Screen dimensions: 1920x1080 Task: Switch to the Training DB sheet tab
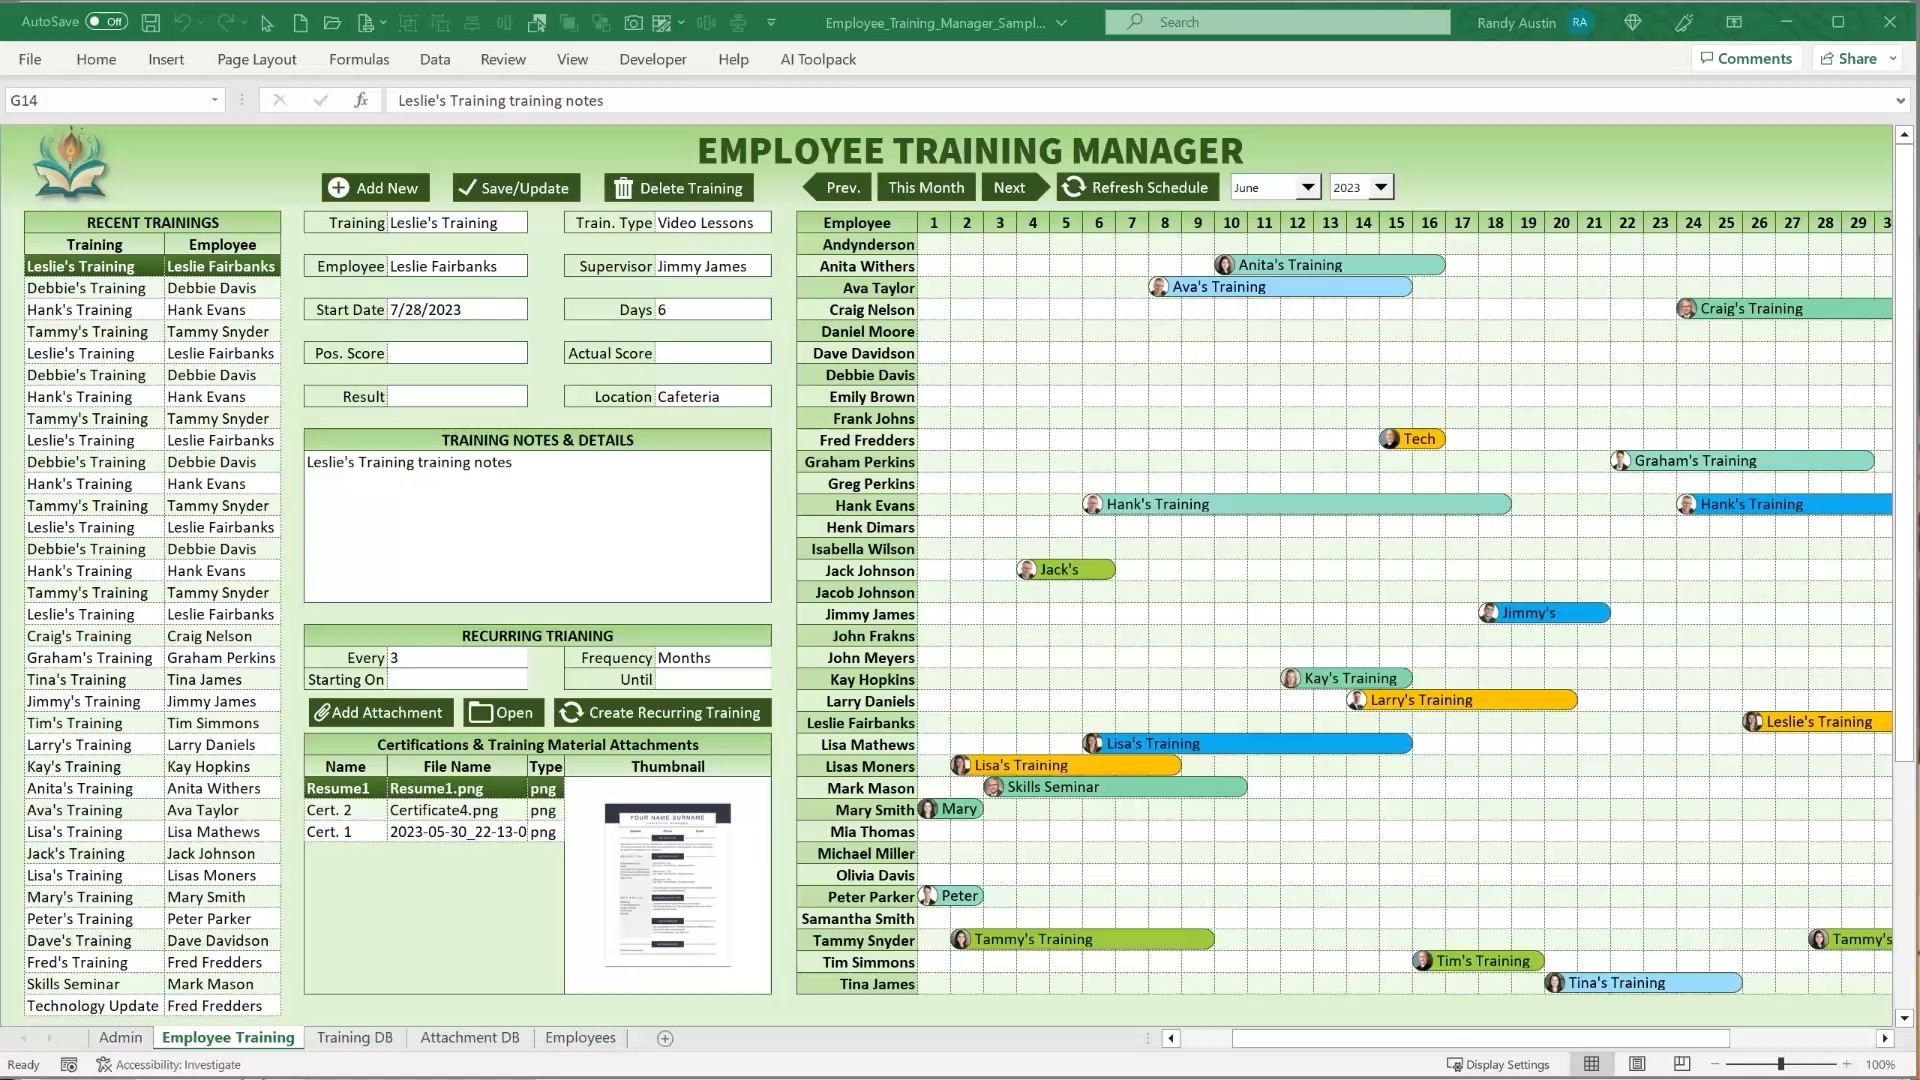354,1038
